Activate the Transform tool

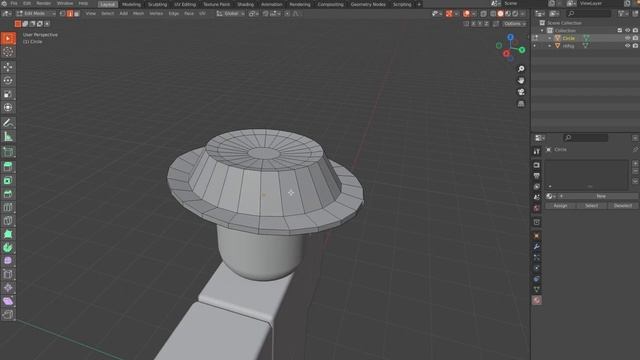click(x=8, y=107)
